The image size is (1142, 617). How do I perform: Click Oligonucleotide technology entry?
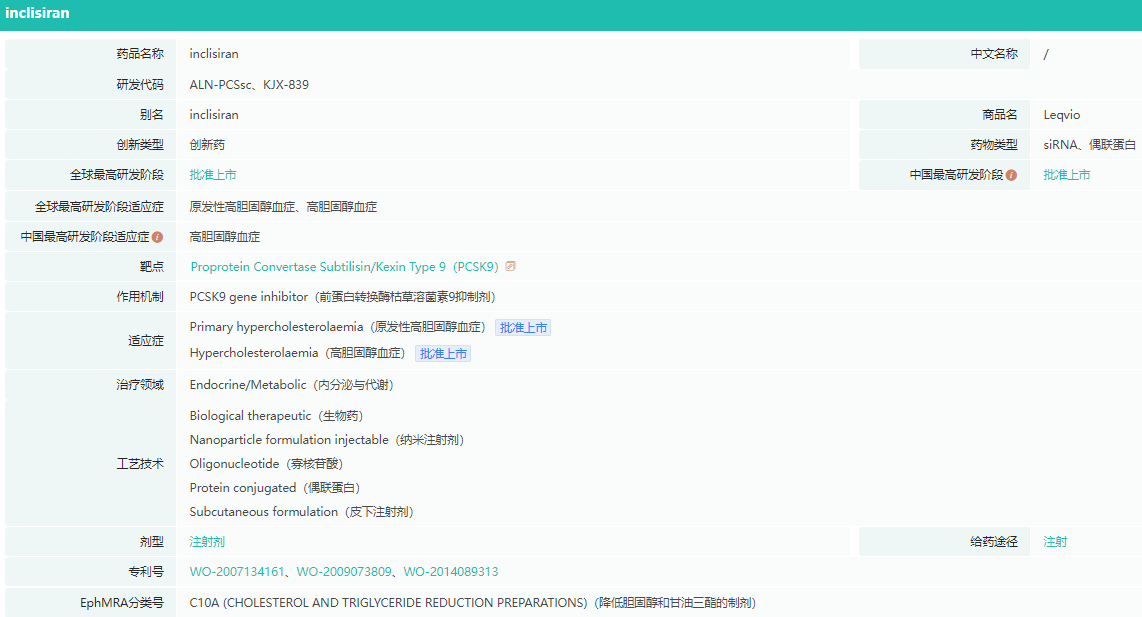click(266, 464)
